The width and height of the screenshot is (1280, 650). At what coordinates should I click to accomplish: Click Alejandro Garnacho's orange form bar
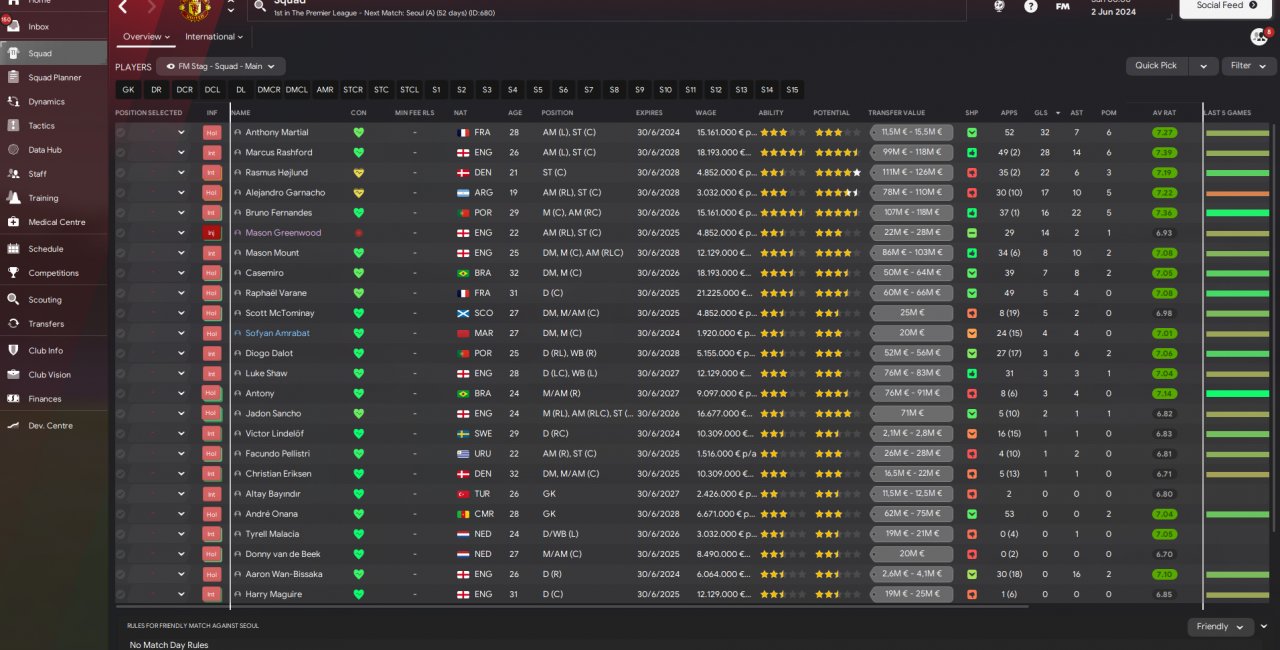[1237, 193]
